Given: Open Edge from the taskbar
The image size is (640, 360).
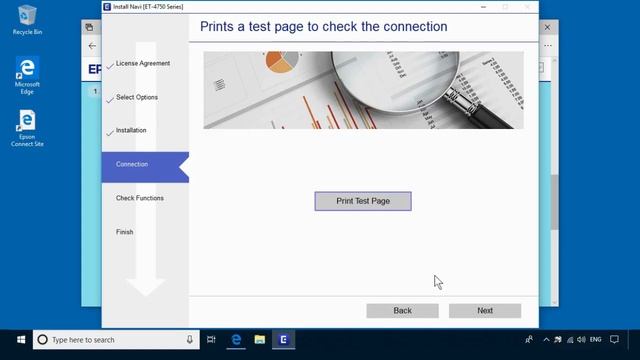Looking at the screenshot, I should [x=236, y=340].
